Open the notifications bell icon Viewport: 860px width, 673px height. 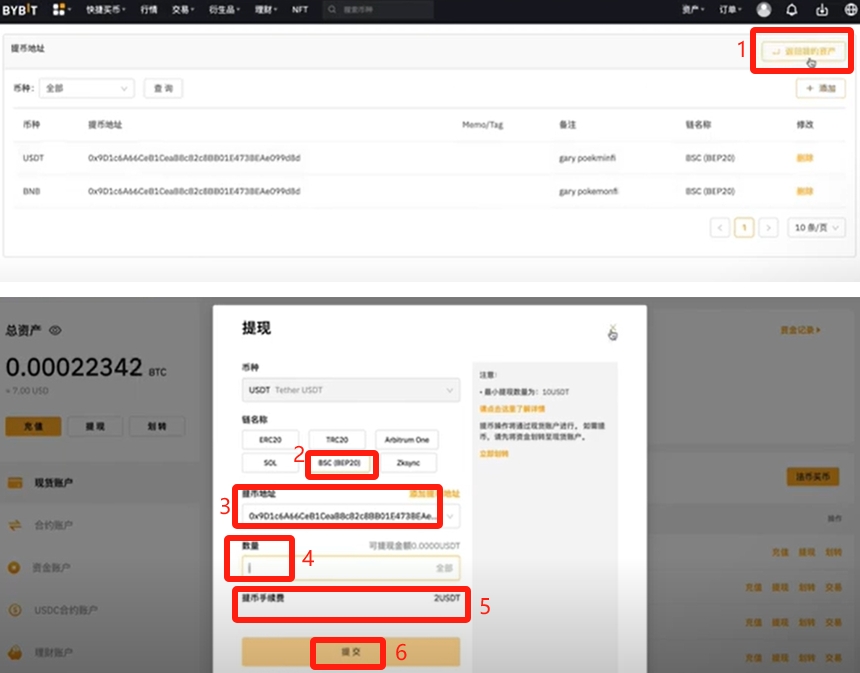(791, 9)
